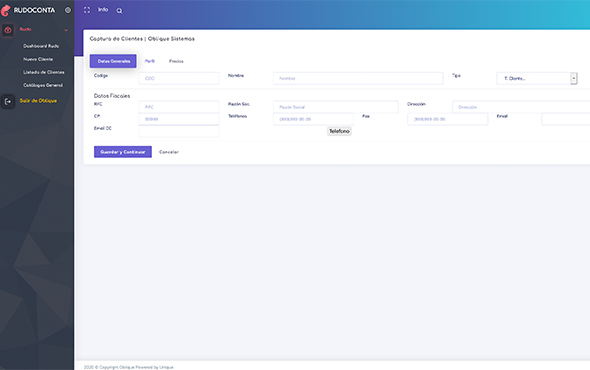Click the Cancelar link

click(169, 152)
